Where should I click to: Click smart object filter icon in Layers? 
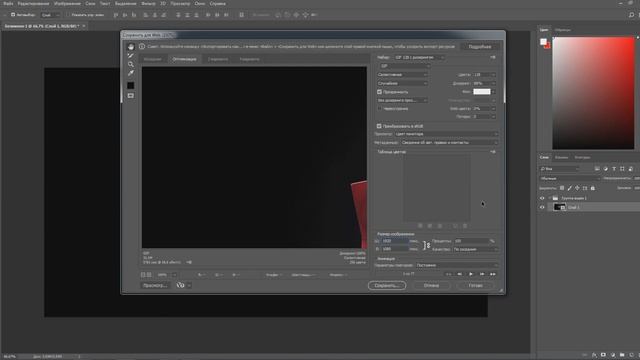[x=631, y=169]
